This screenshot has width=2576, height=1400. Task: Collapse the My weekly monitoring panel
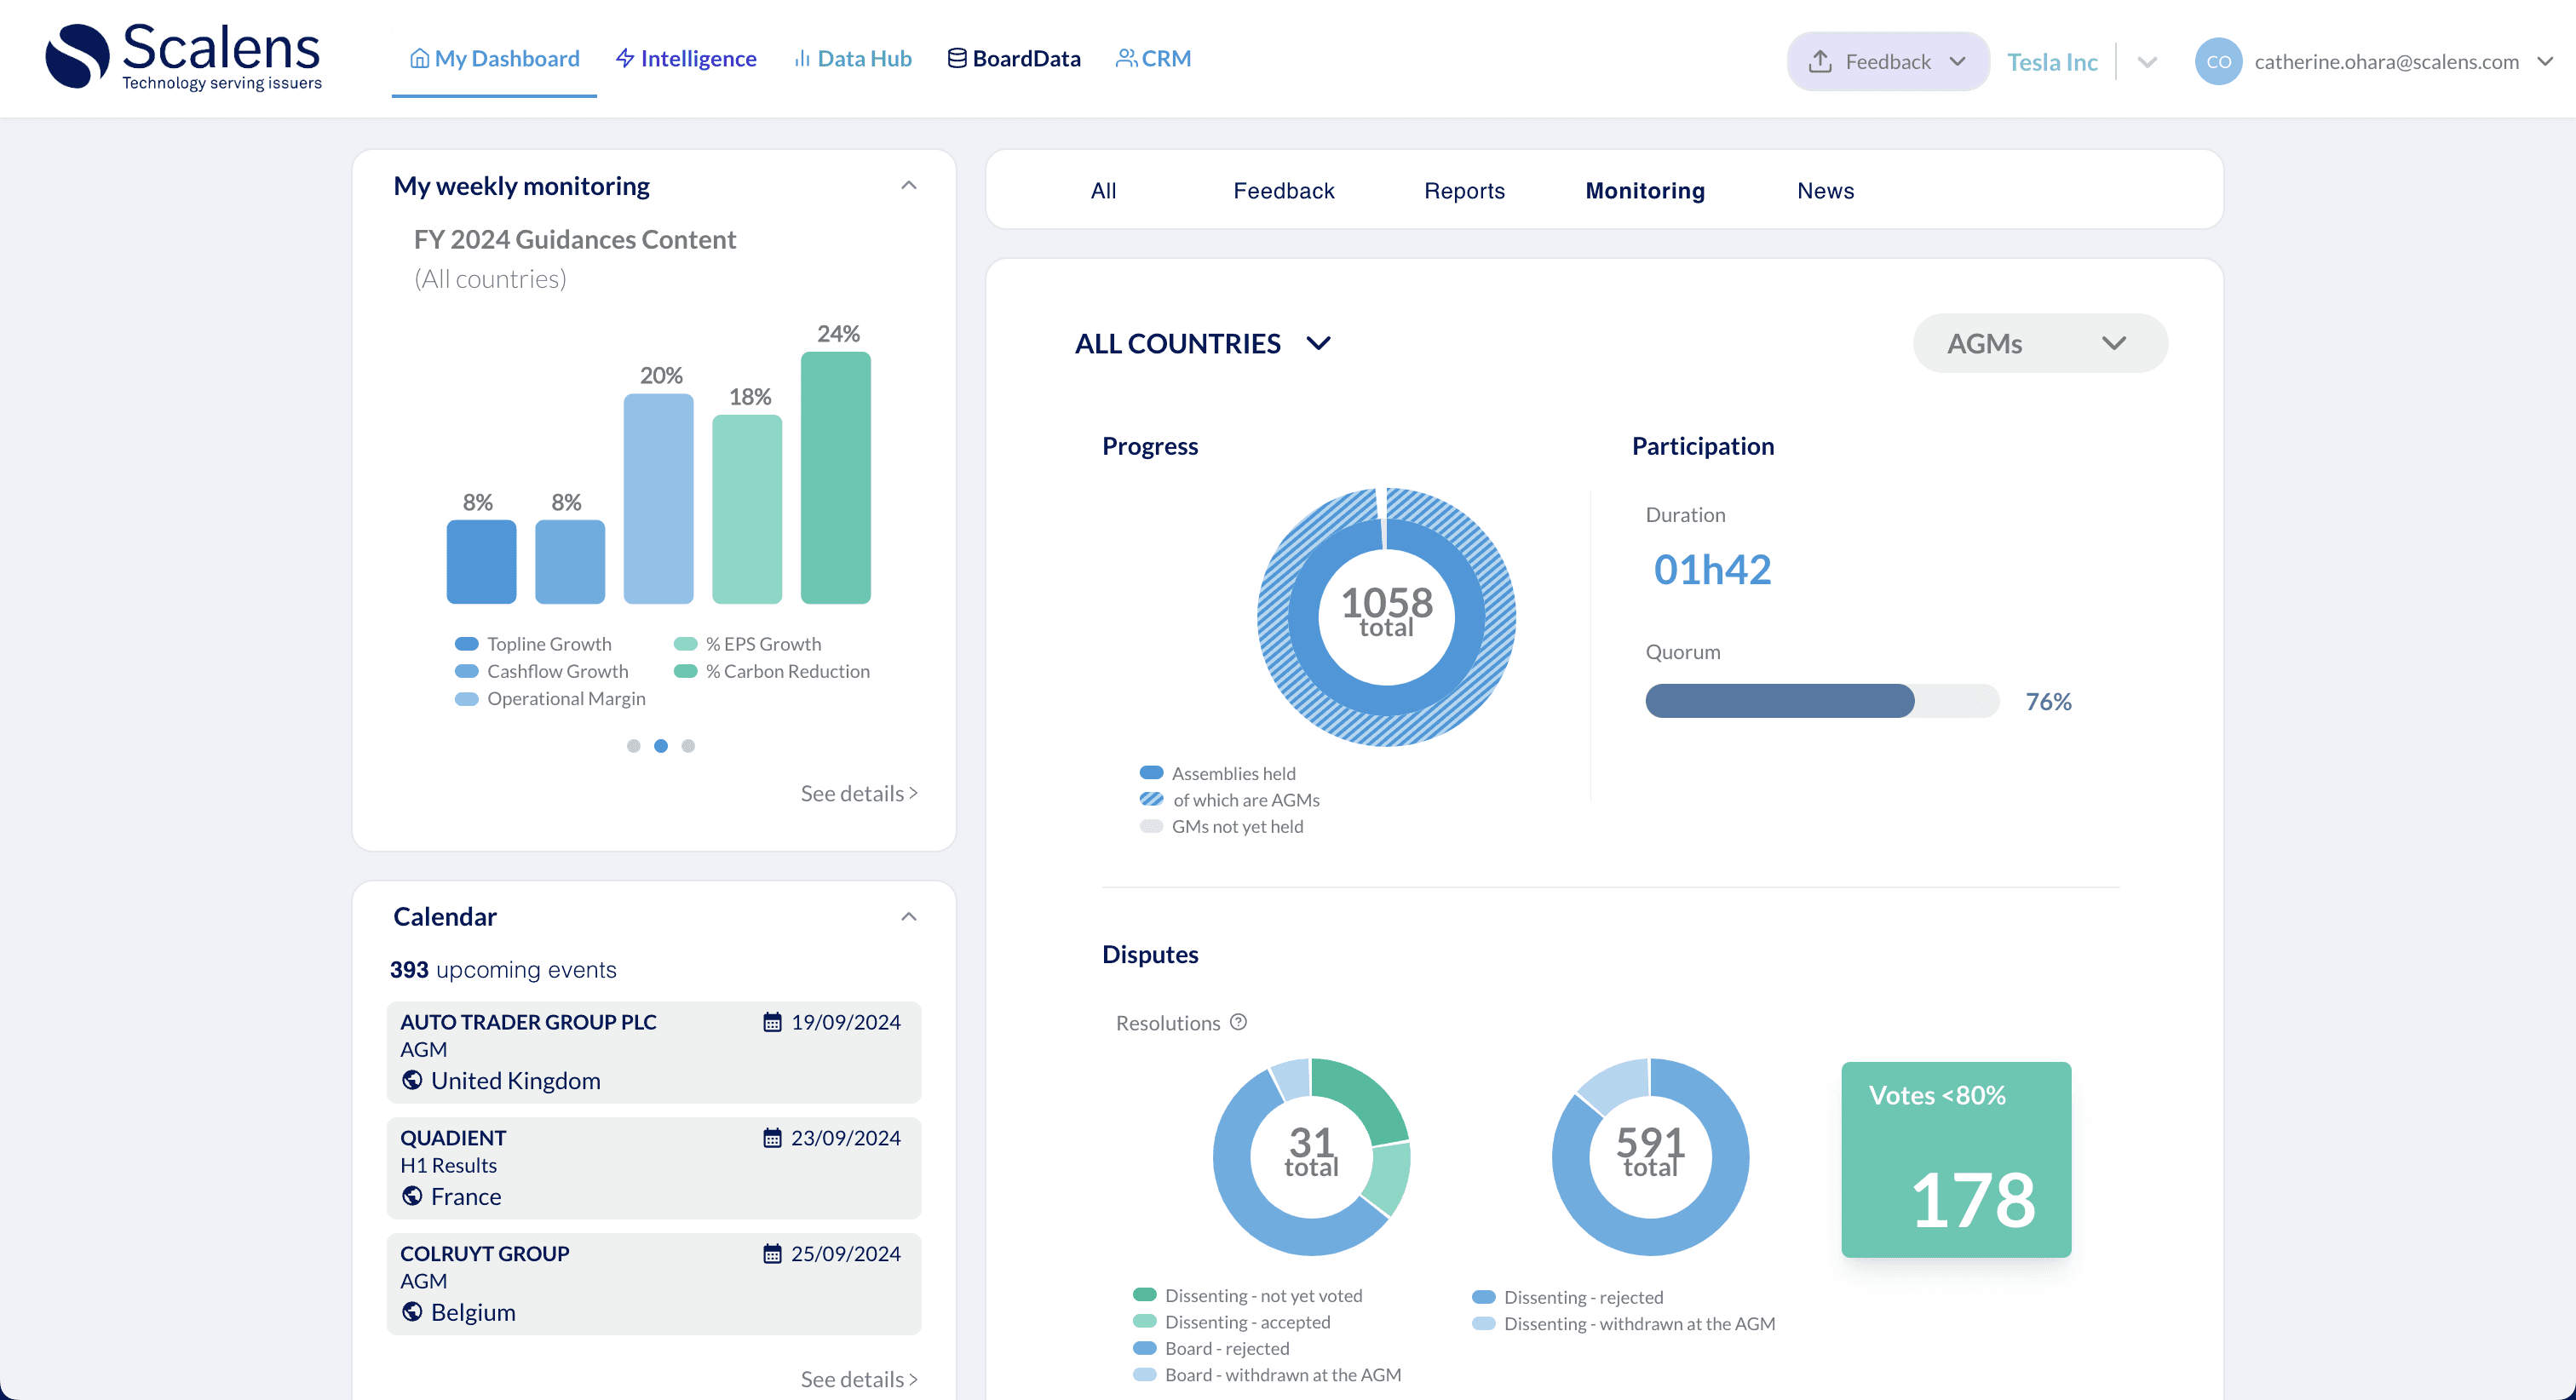click(908, 186)
